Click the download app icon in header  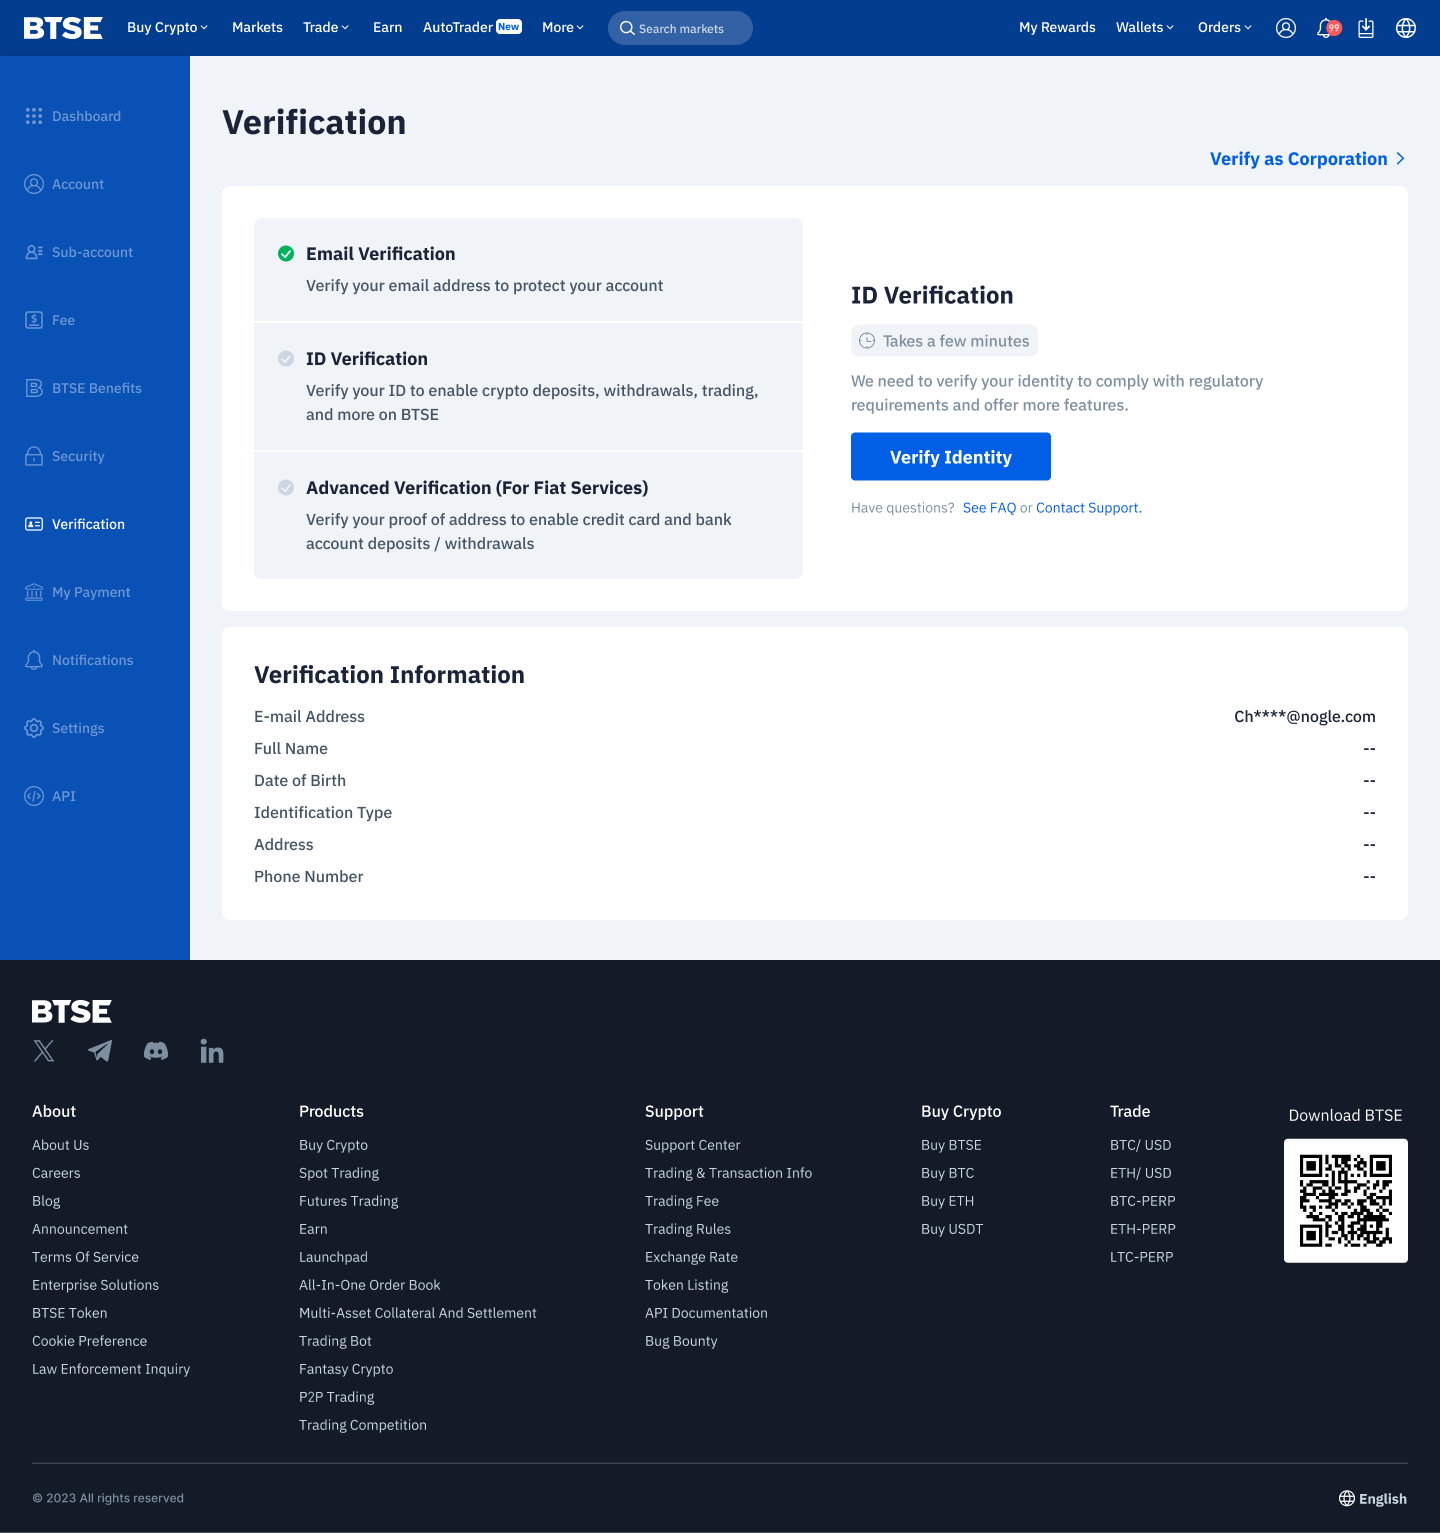(x=1366, y=28)
